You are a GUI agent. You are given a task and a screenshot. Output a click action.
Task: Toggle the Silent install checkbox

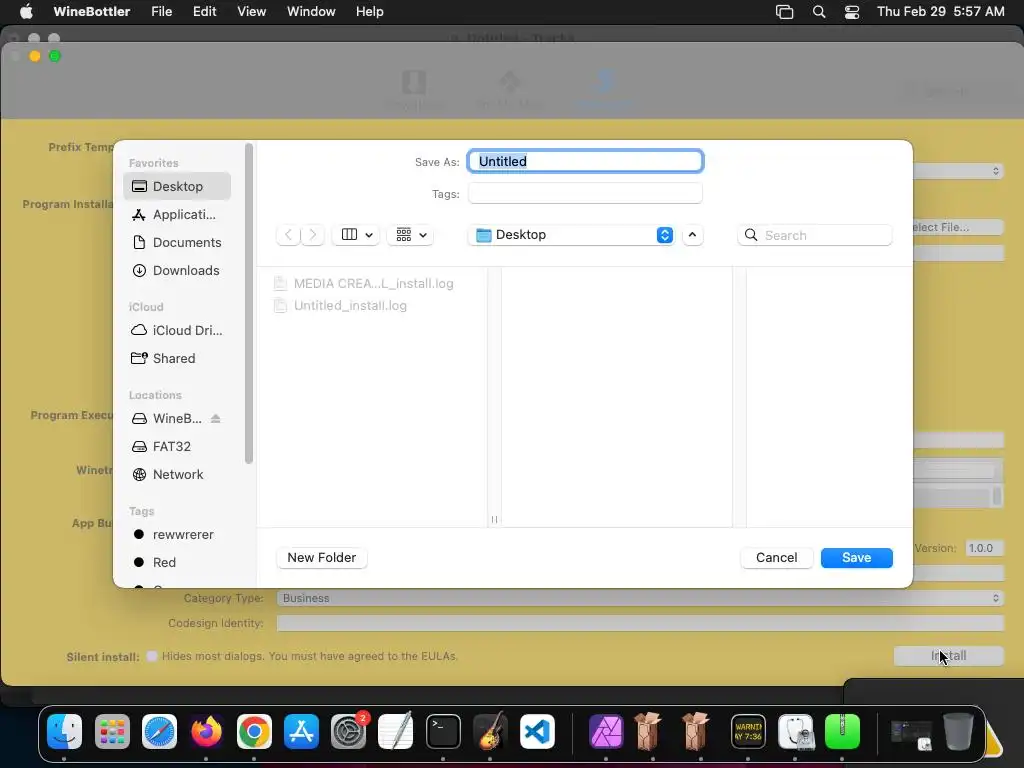(152, 656)
